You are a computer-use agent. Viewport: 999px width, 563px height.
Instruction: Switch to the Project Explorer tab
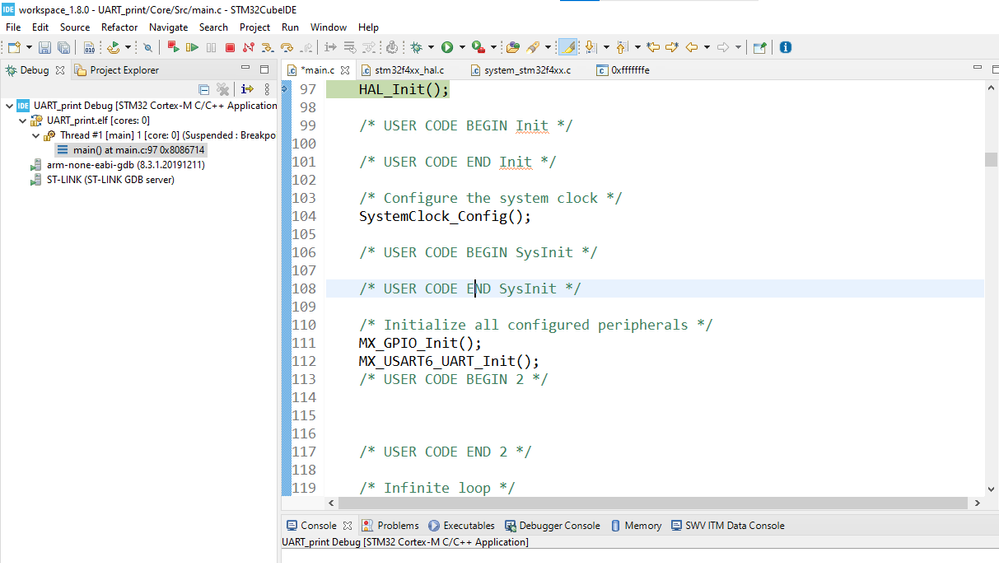coord(117,70)
